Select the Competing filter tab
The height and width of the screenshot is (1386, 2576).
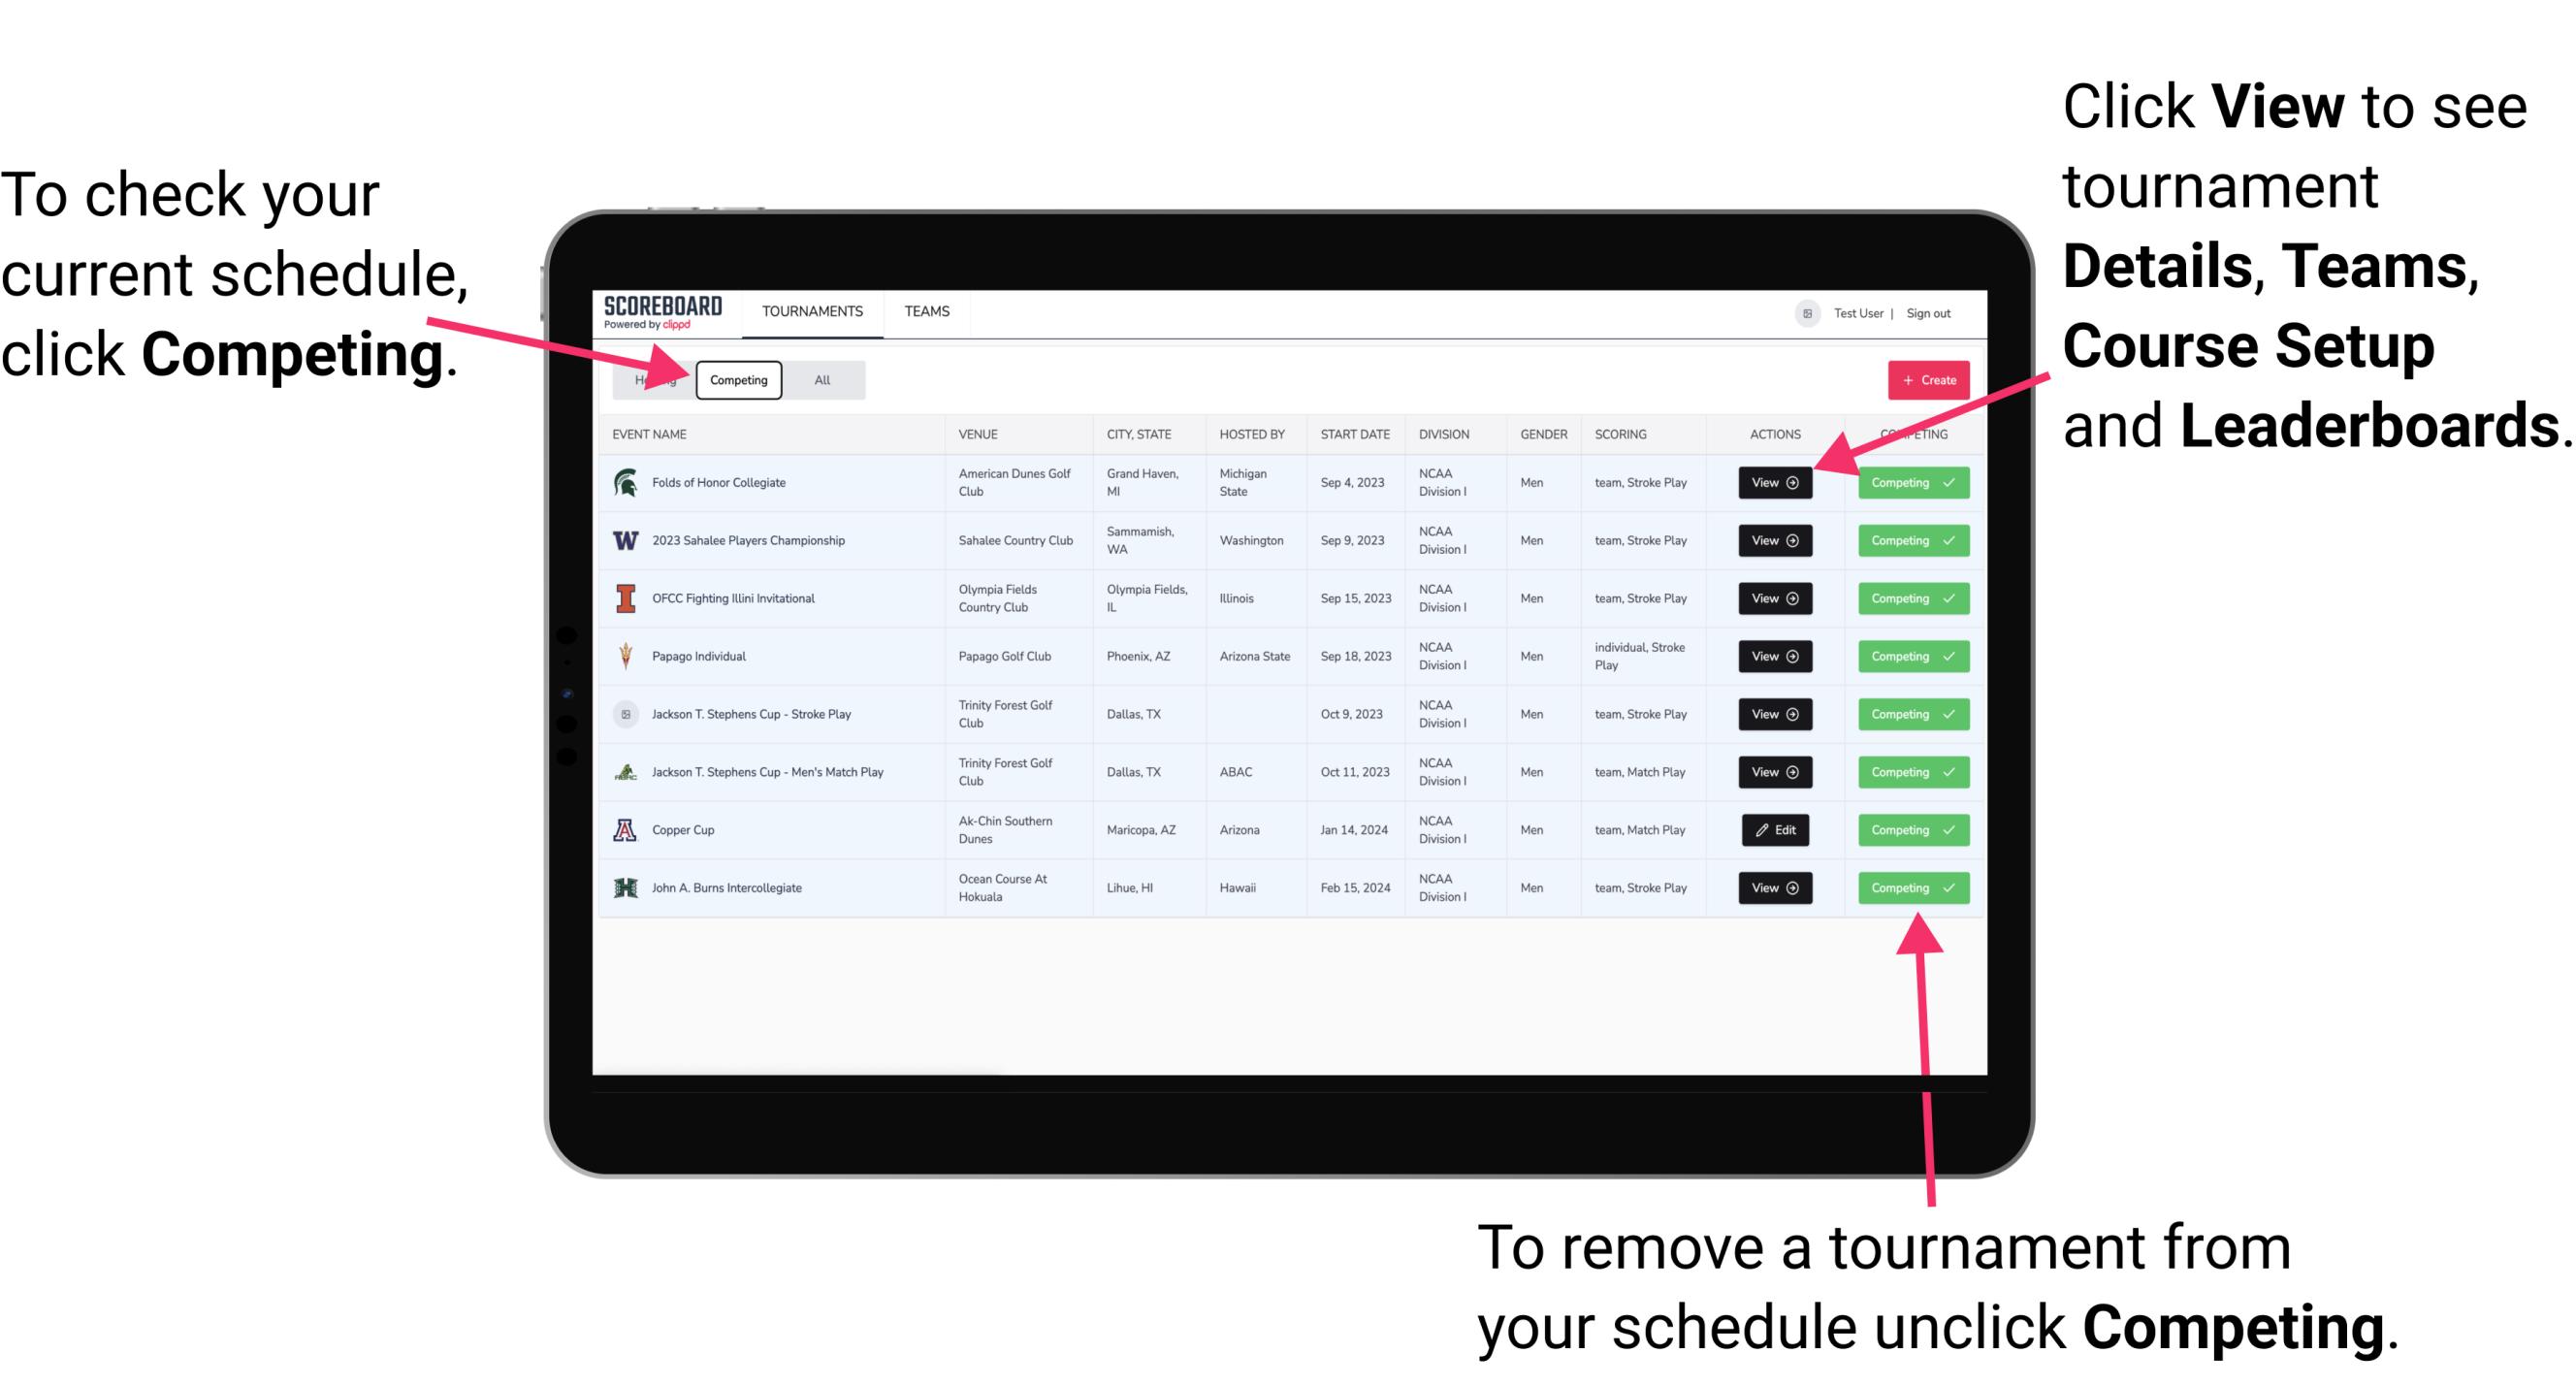pos(735,379)
